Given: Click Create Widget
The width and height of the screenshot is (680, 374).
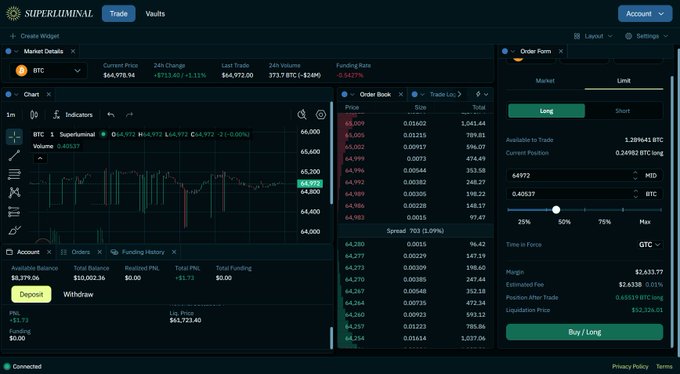Looking at the screenshot, I should [x=34, y=36].
